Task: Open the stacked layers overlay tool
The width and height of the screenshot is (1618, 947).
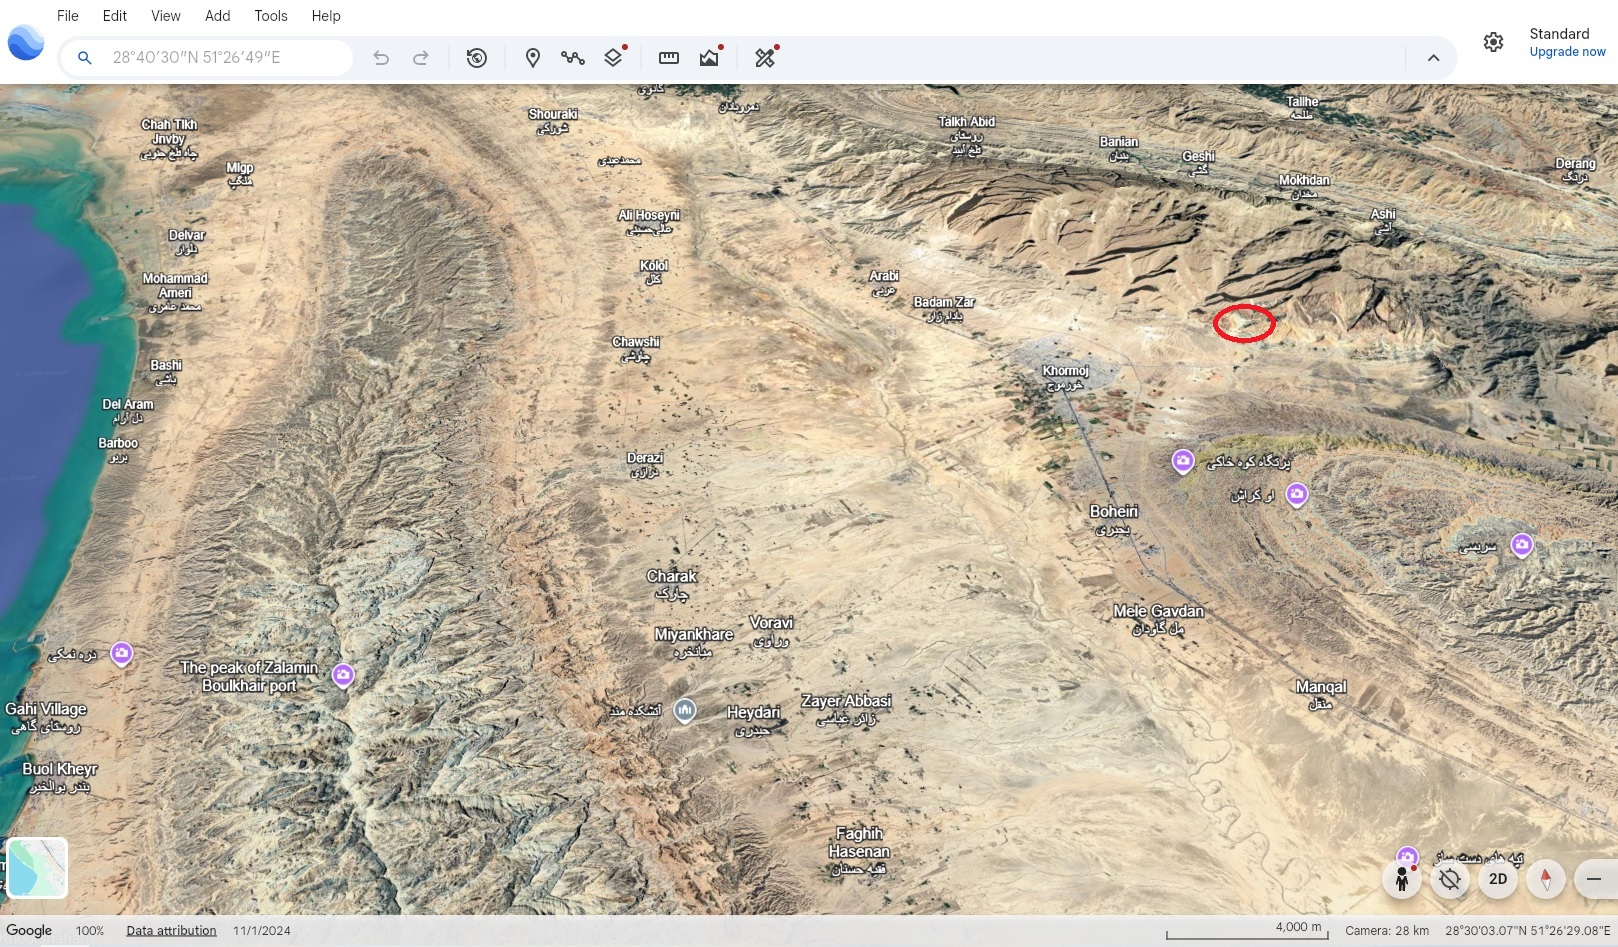Action: [x=614, y=58]
